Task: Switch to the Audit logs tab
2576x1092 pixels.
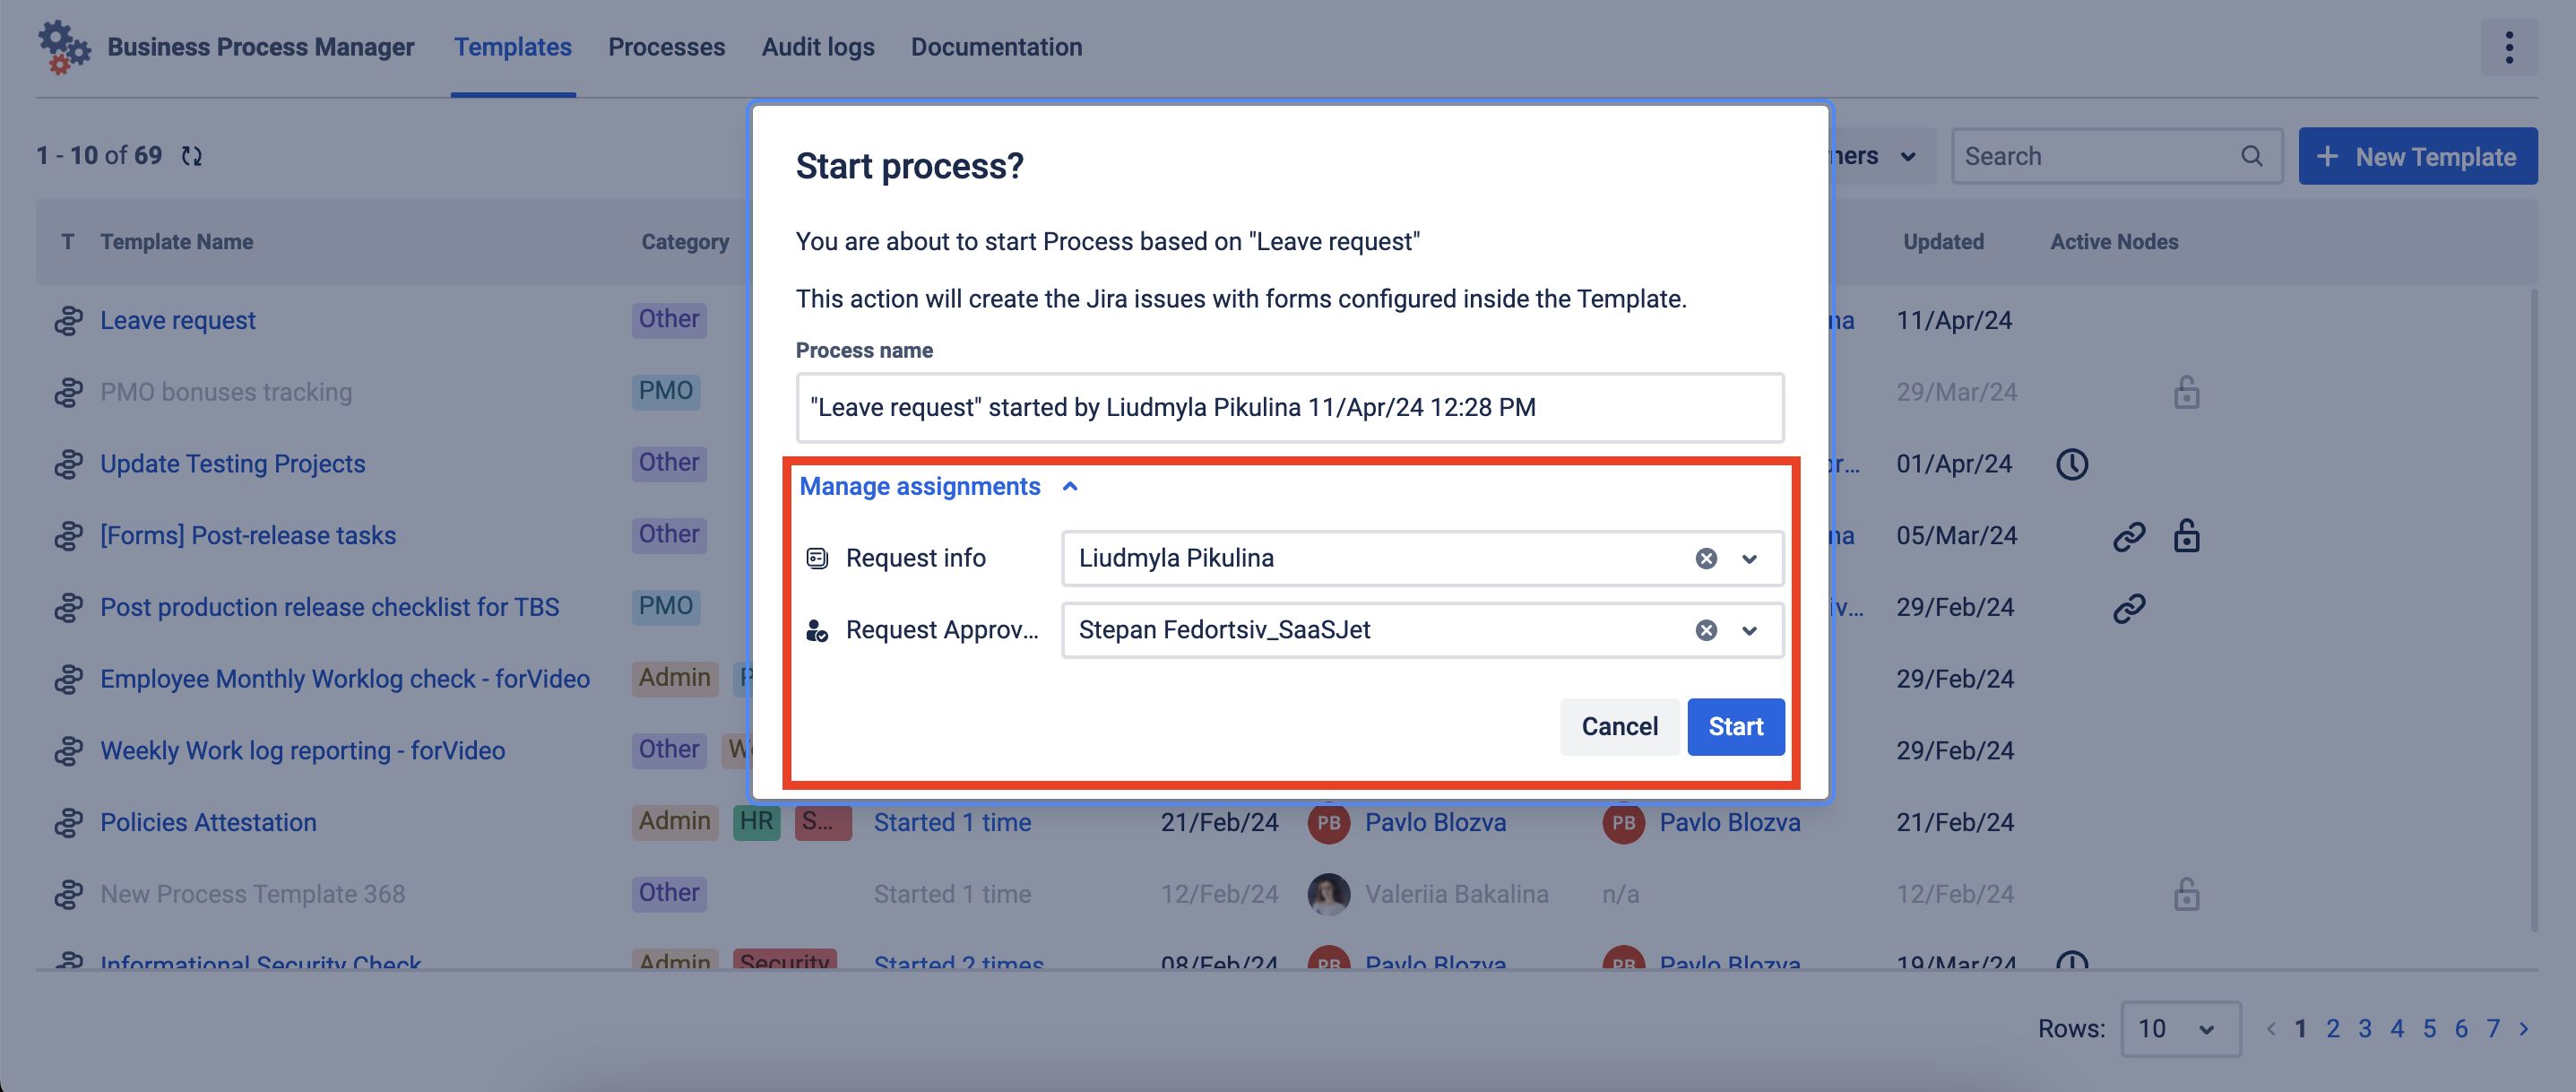Action: click(x=818, y=44)
